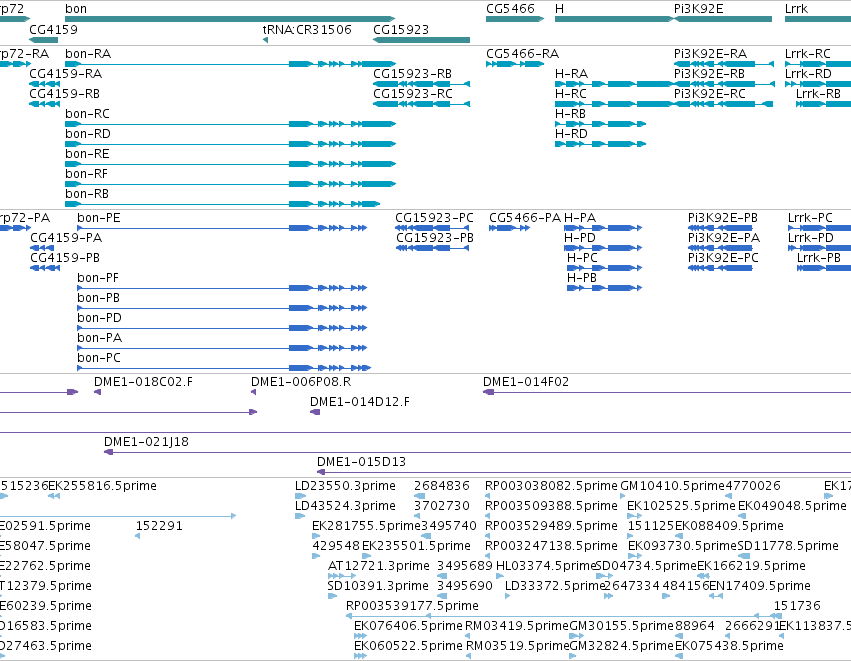Screen dimensions: 851x661
Task: Click the DME1-018C02.F BAC label
Action: [143, 382]
